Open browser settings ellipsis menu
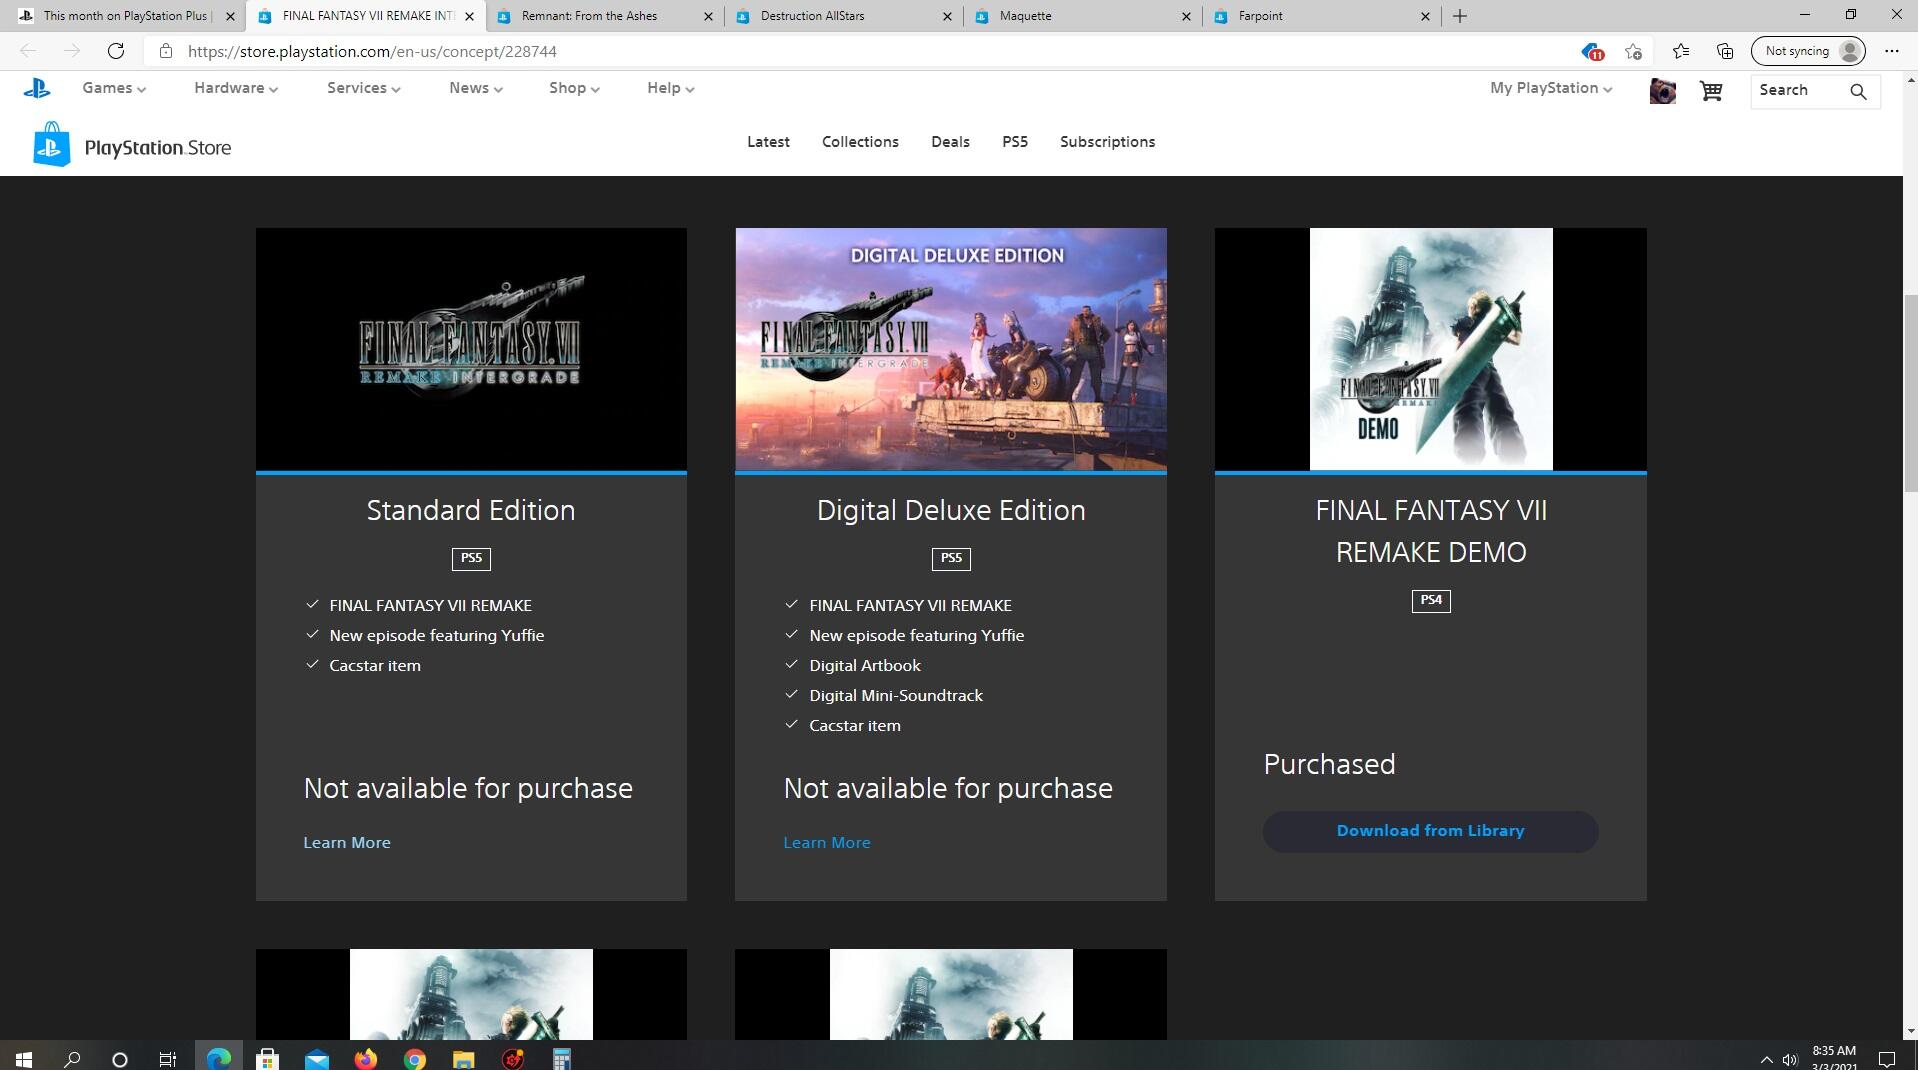Image resolution: width=1918 pixels, height=1070 pixels. coord(1891,51)
